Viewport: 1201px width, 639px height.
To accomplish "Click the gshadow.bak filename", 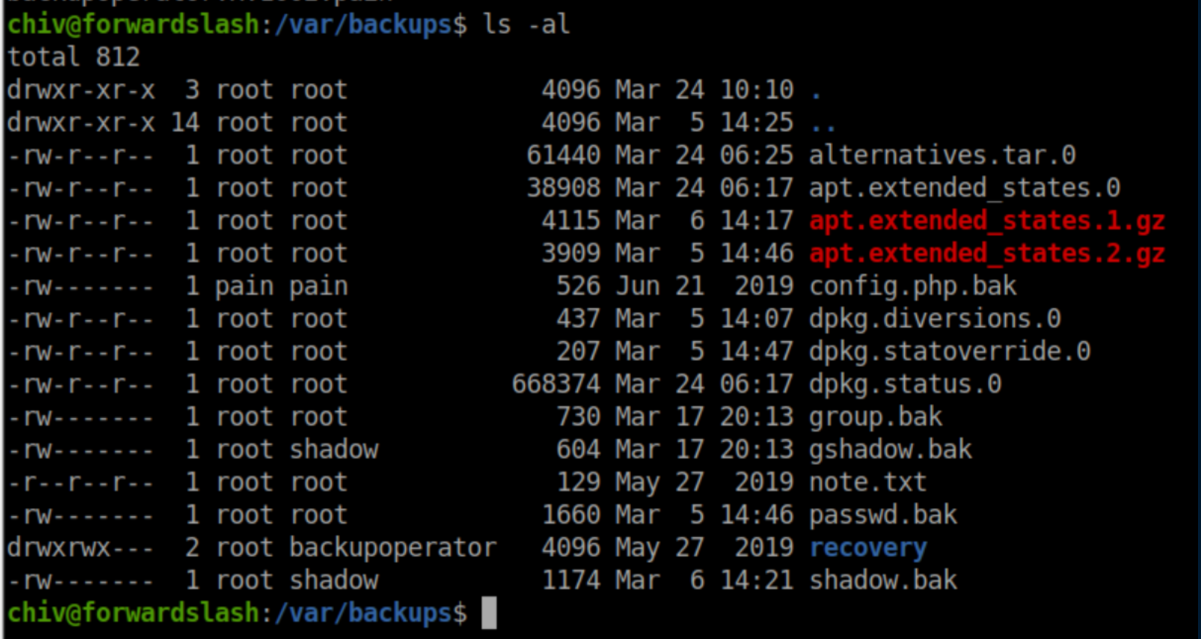I will pos(890,450).
